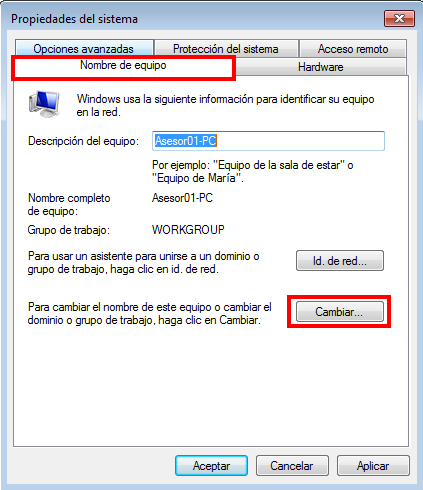Confirm with the Aceptar button
423x490 pixels.
[x=211, y=466]
